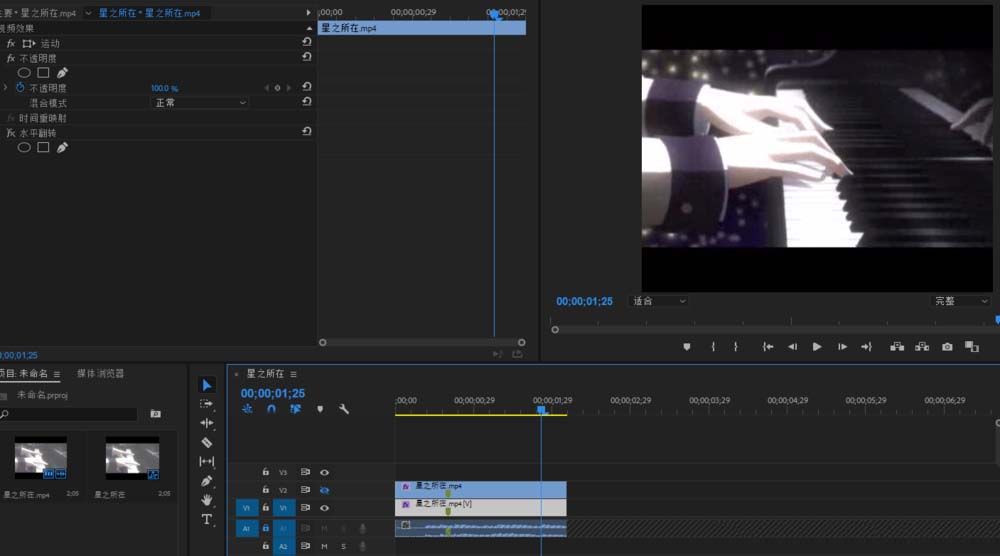Click the 100.0 % opacity value

click(x=165, y=89)
